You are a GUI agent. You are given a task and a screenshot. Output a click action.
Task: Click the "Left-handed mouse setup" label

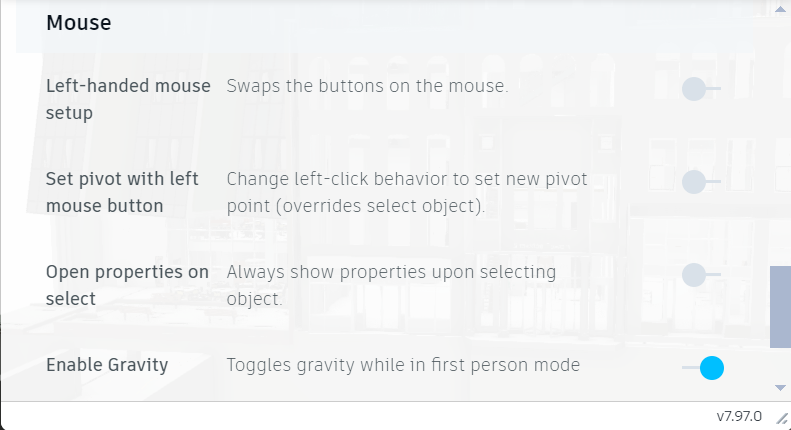pos(128,99)
